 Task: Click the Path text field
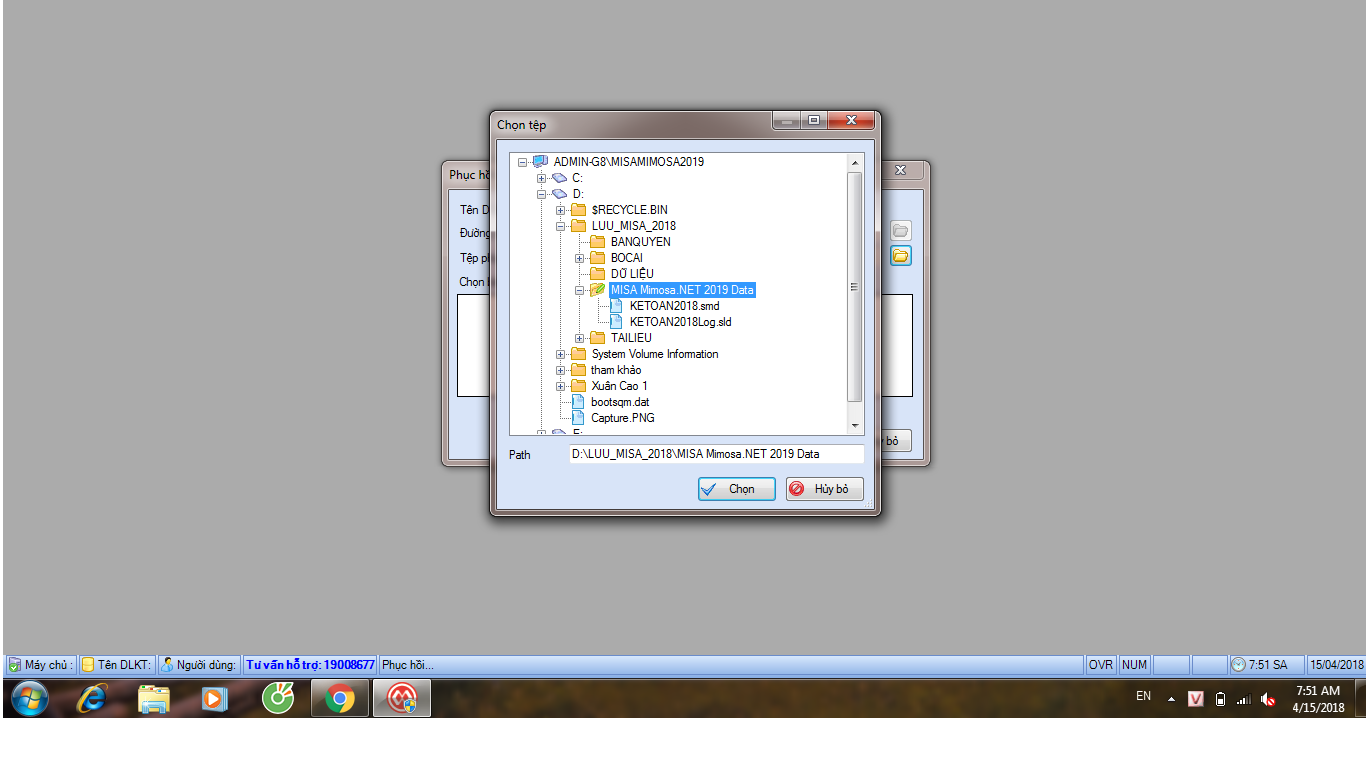click(x=716, y=454)
